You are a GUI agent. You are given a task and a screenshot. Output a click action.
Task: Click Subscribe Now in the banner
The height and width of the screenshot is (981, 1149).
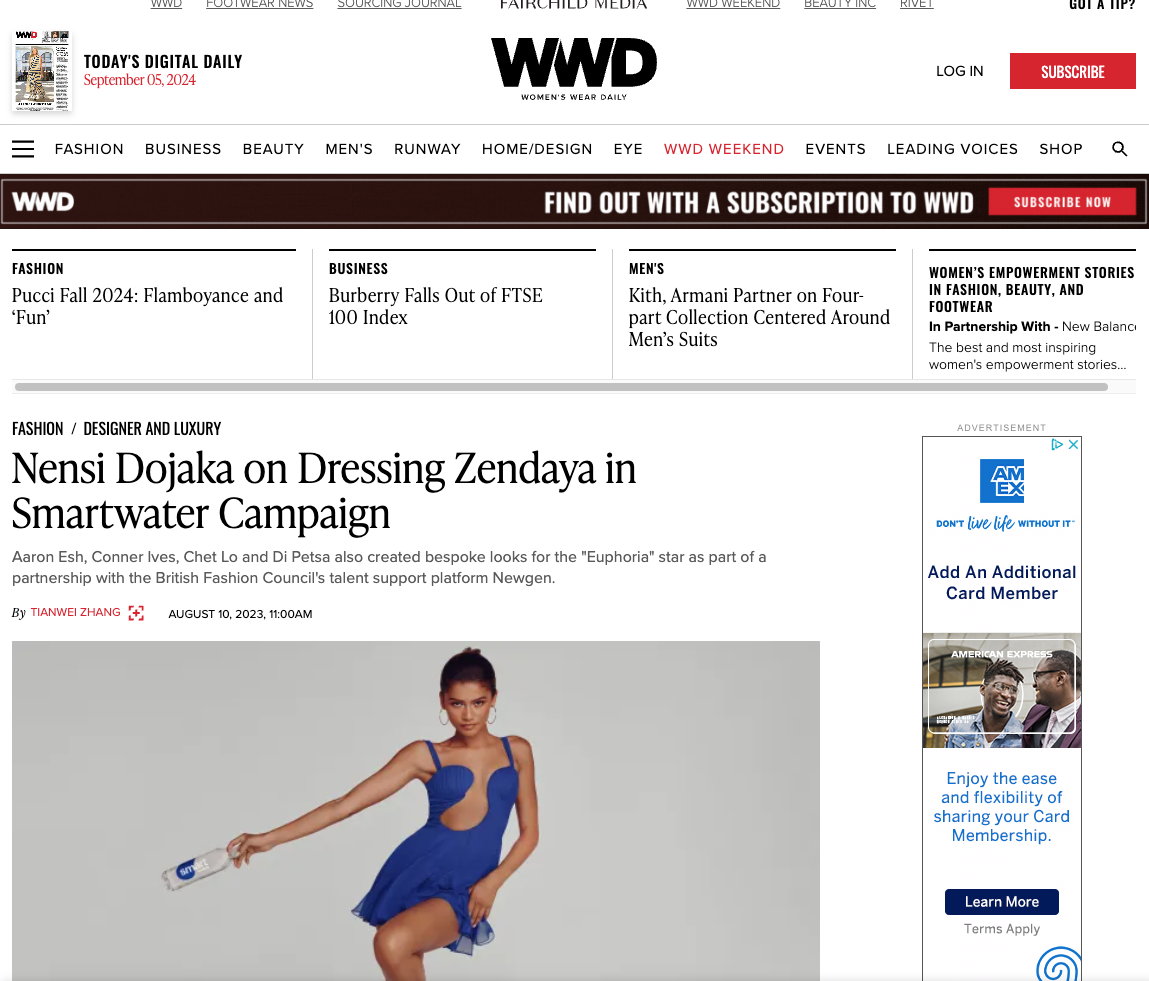1062,201
